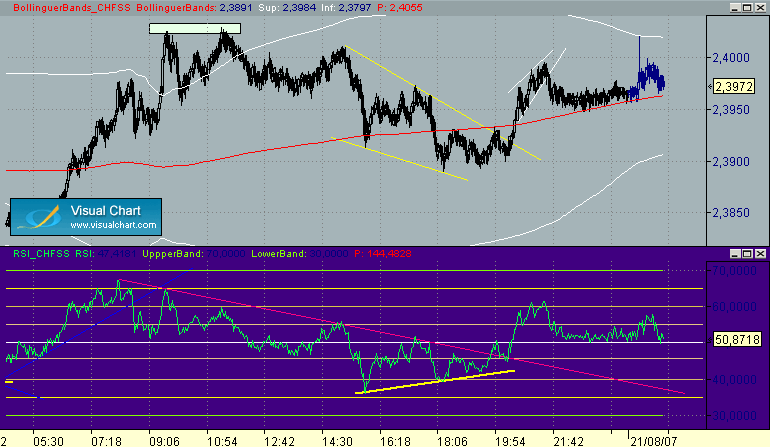Click the 18:06 time axis label
The image size is (770, 447).
coord(453,442)
